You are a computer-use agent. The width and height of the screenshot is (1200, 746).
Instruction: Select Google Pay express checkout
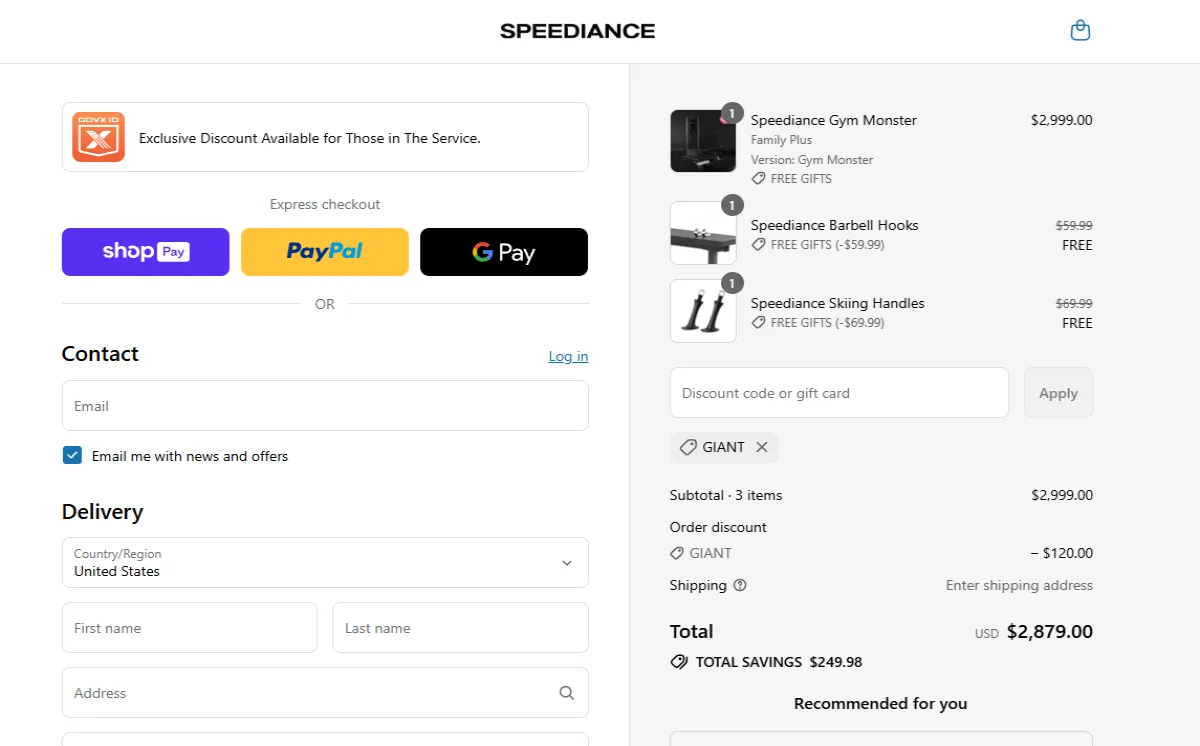coord(503,252)
